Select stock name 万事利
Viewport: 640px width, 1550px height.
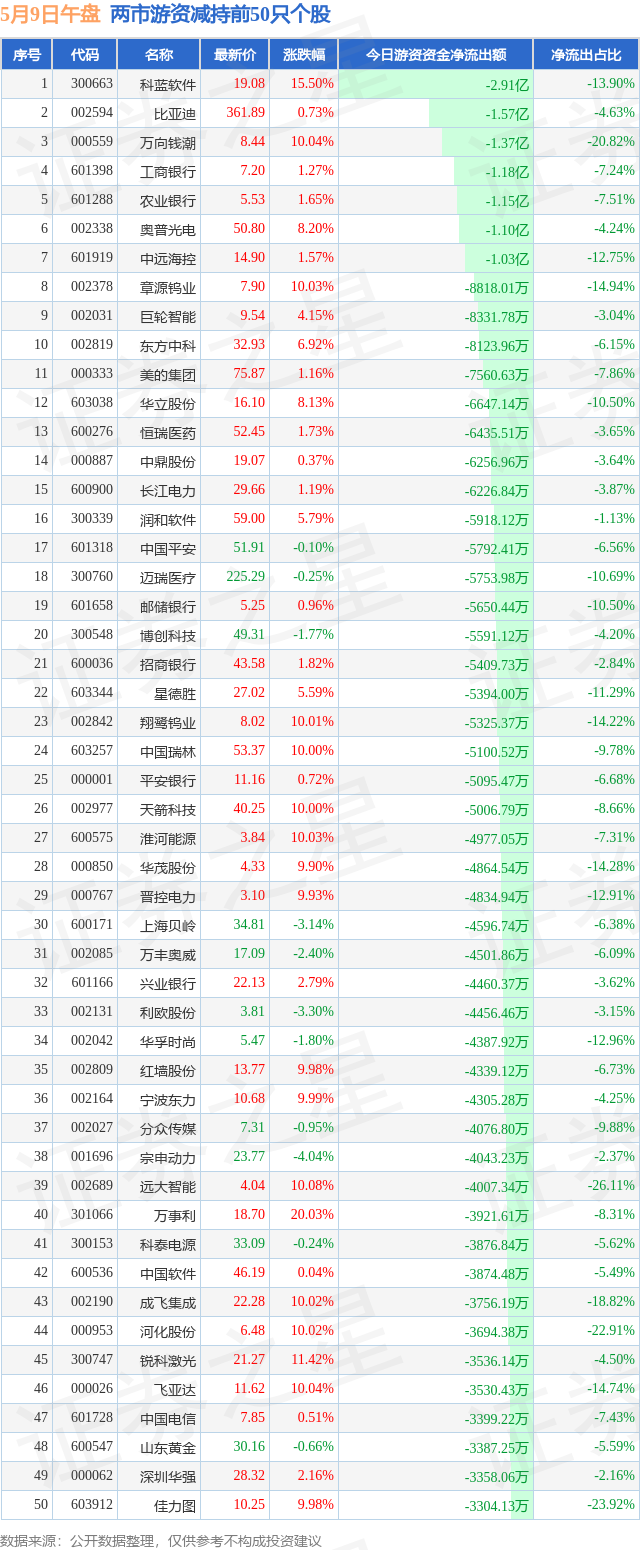pos(175,1215)
